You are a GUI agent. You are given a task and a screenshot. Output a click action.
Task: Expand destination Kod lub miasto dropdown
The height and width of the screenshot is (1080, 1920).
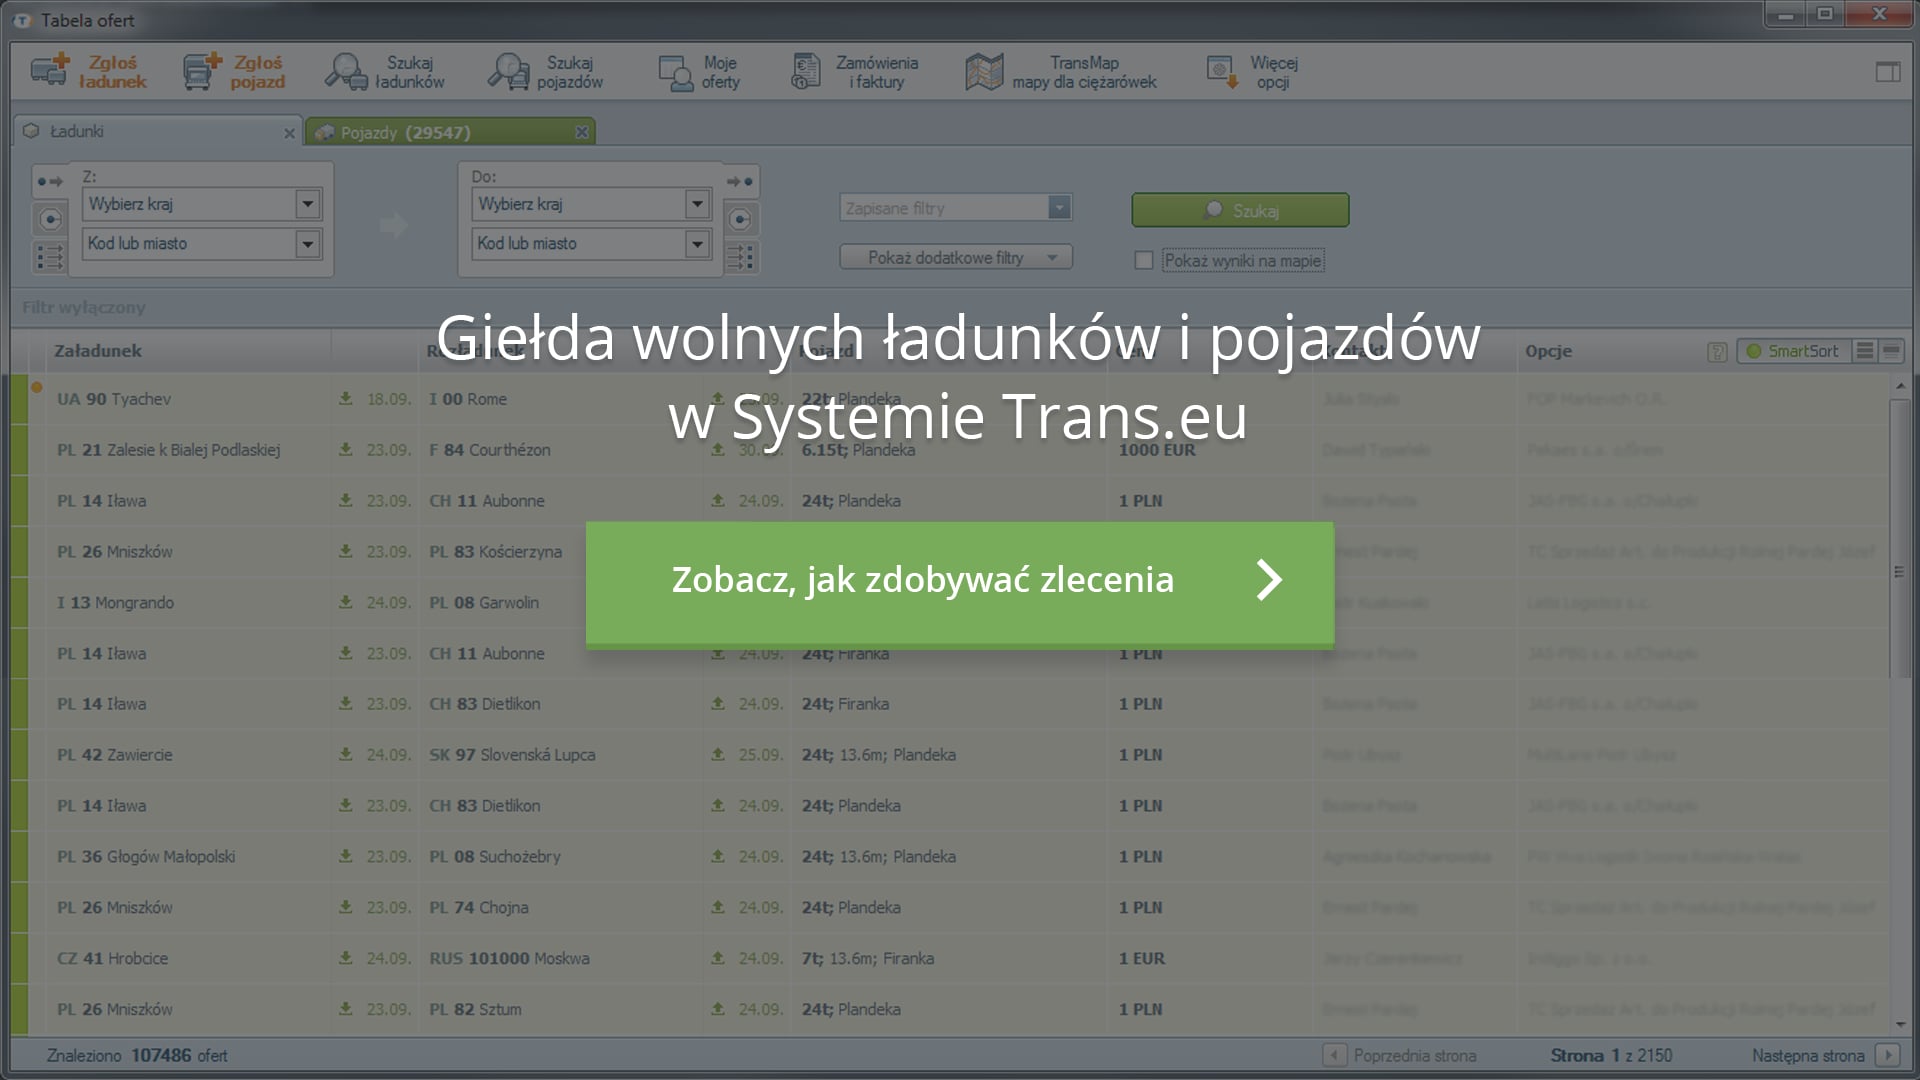(x=698, y=243)
